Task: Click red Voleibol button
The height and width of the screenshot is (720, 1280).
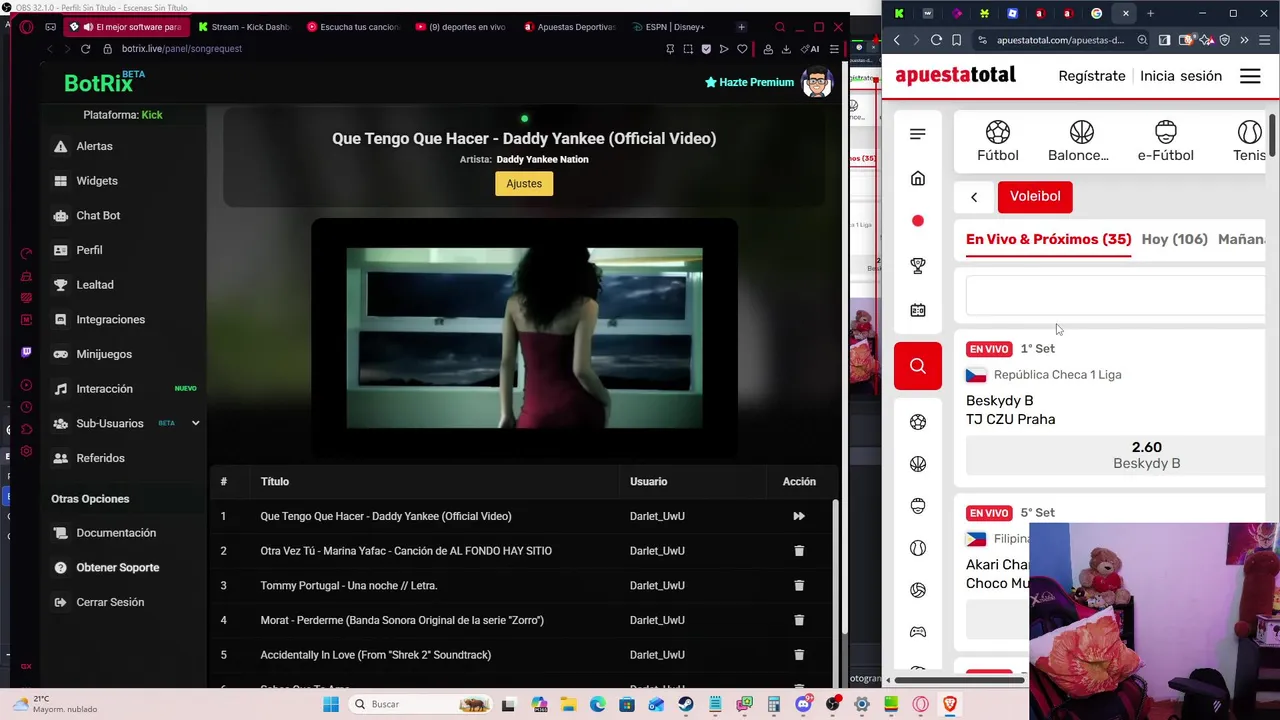Action: pos(1035,197)
